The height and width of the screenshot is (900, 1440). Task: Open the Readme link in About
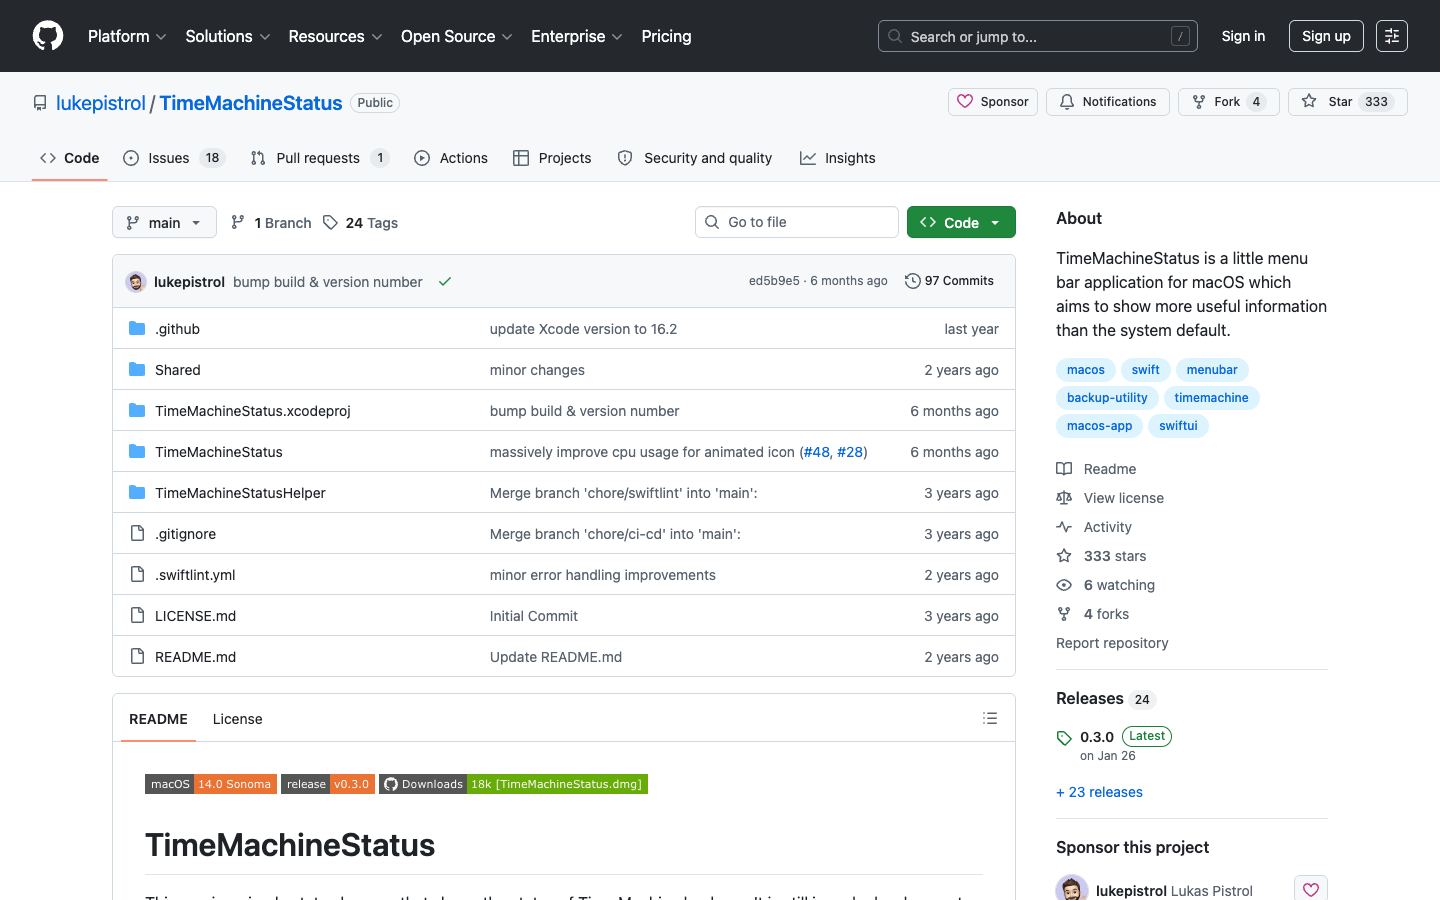[1096, 469]
